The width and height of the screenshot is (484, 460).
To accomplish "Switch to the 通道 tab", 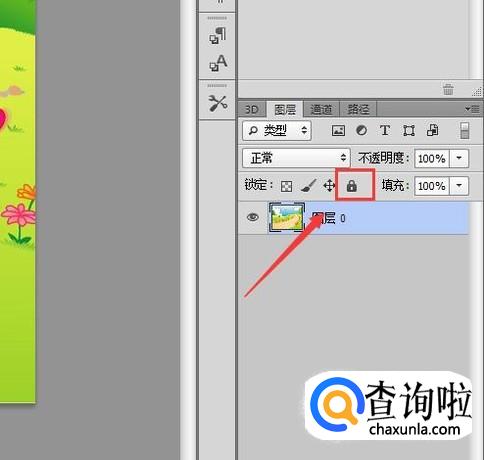I will point(321,109).
